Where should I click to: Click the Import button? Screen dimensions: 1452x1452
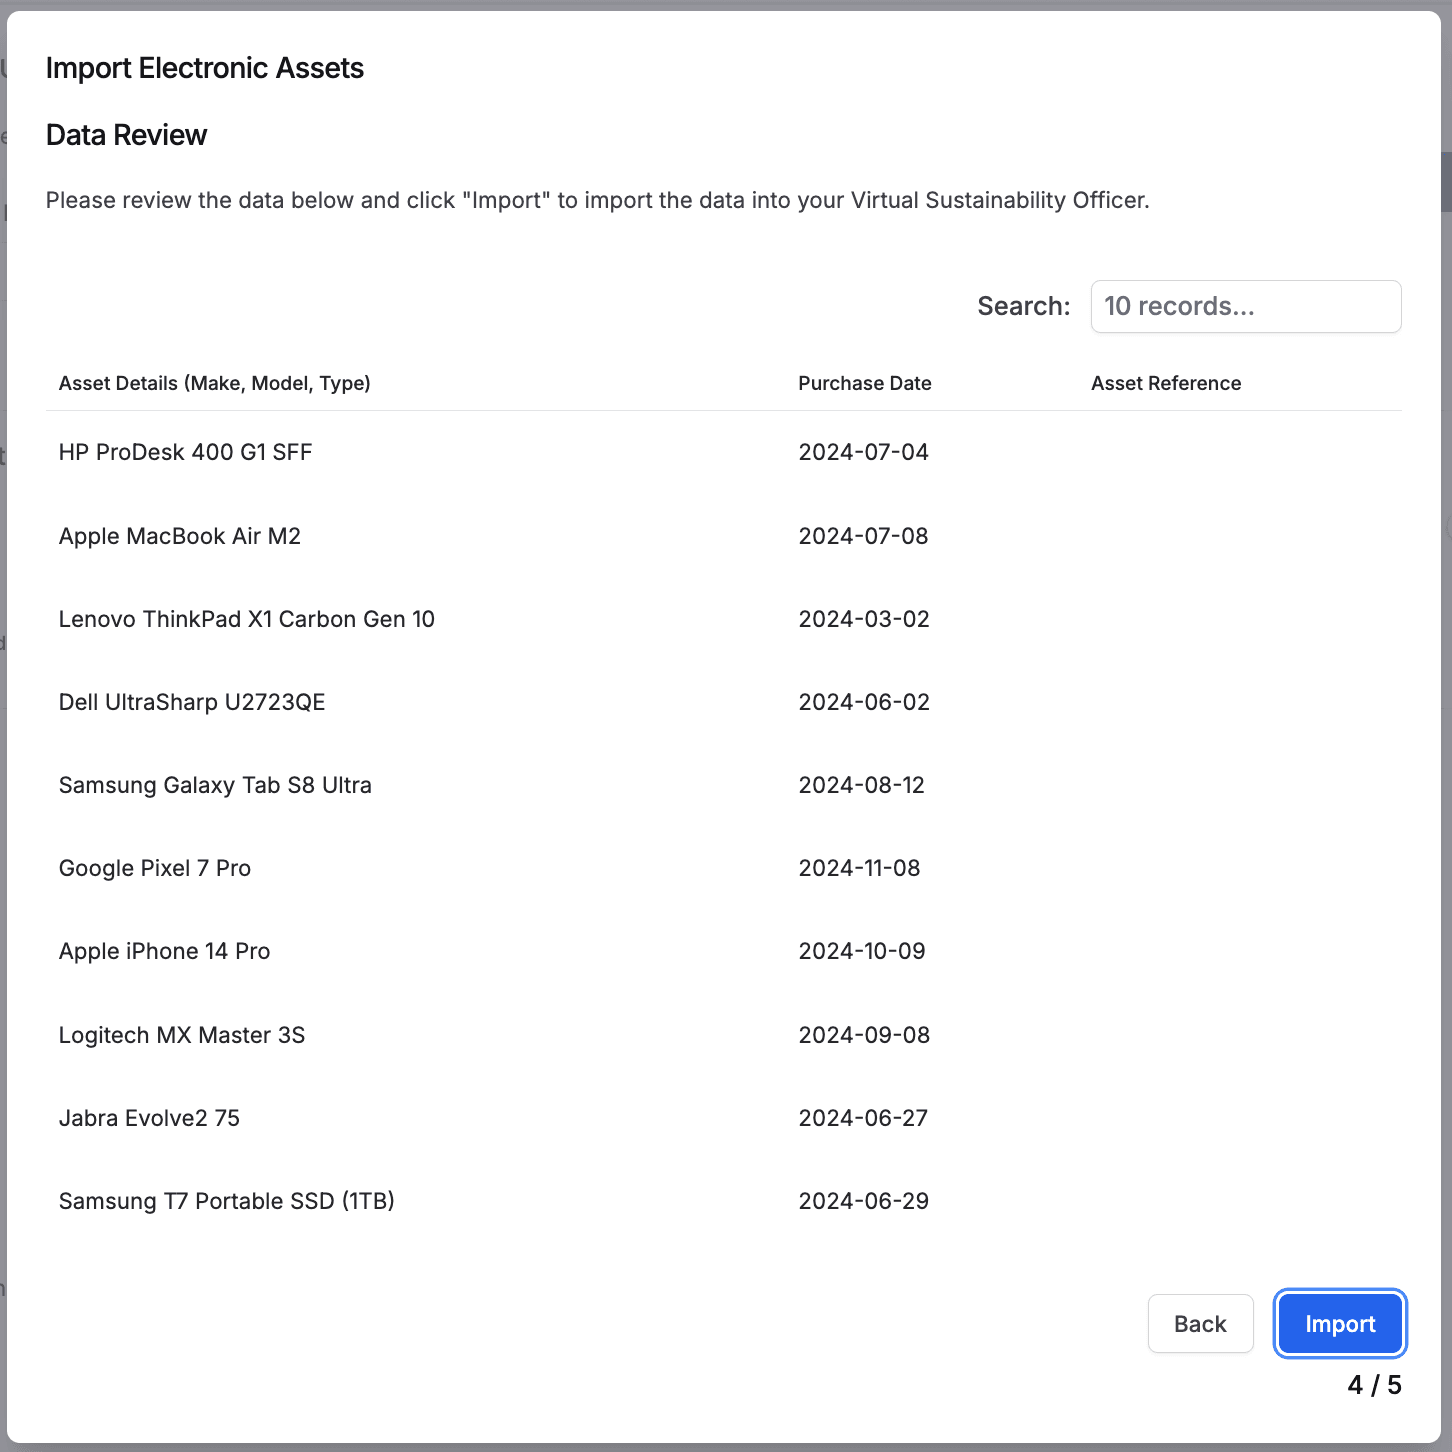(1339, 1323)
